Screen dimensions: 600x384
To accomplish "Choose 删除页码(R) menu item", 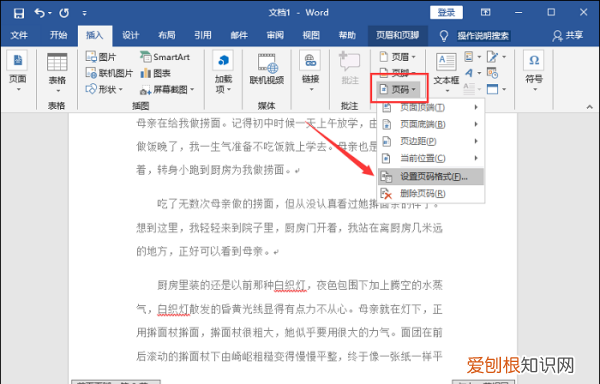I will pyautogui.click(x=431, y=194).
